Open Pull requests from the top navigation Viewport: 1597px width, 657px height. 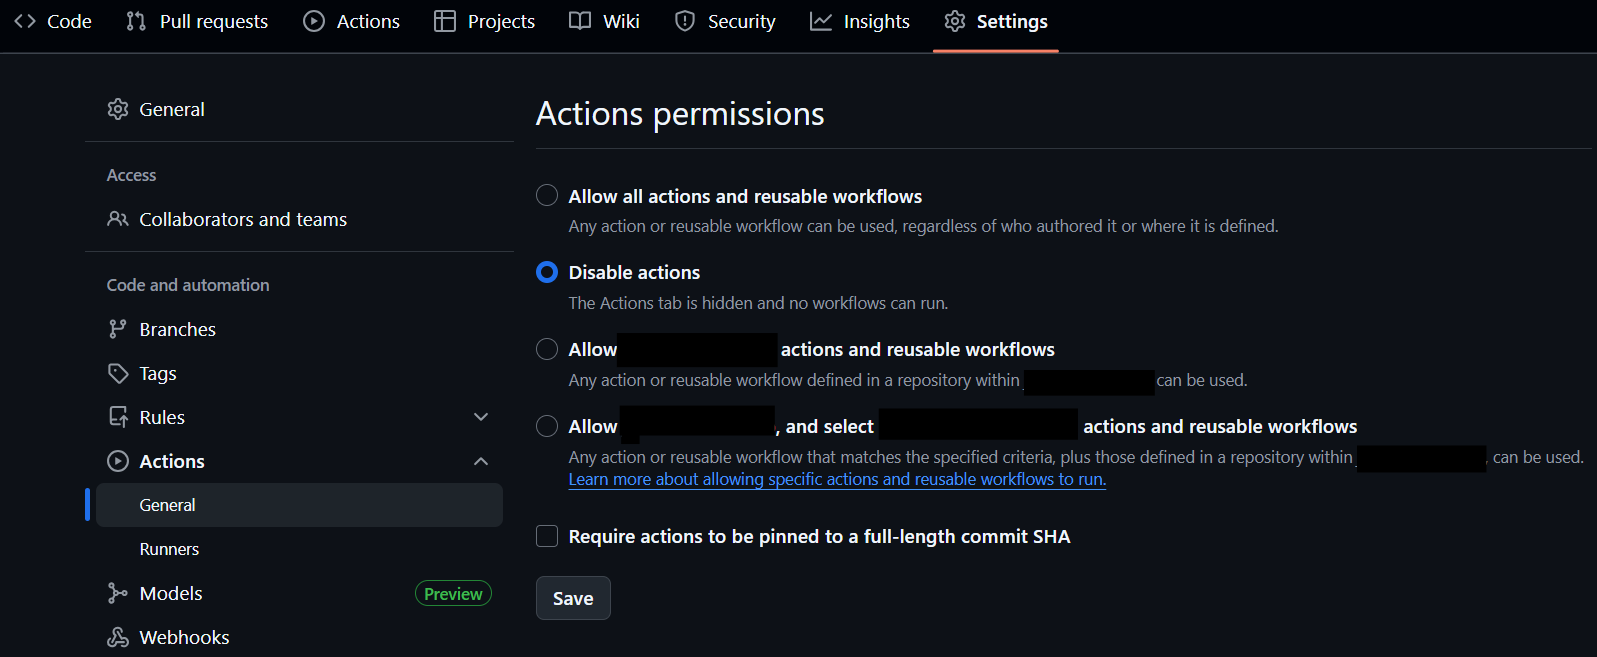[197, 20]
